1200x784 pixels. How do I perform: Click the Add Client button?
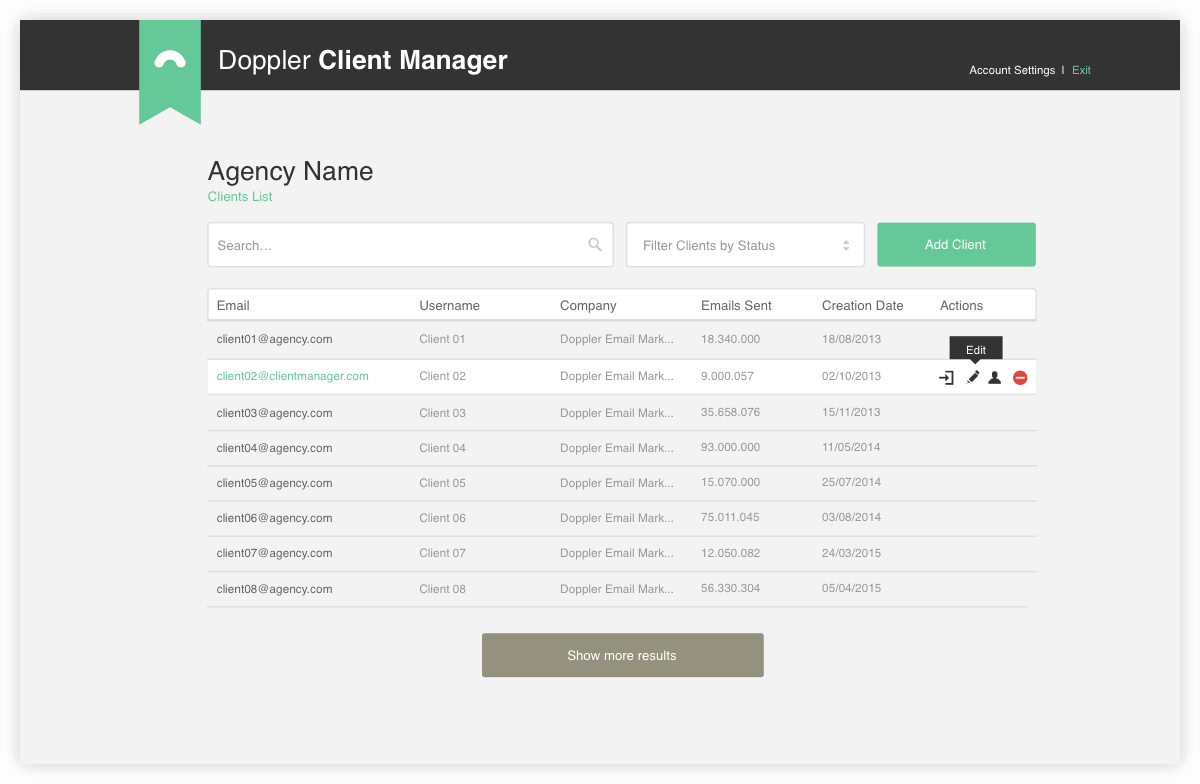pyautogui.click(x=956, y=245)
